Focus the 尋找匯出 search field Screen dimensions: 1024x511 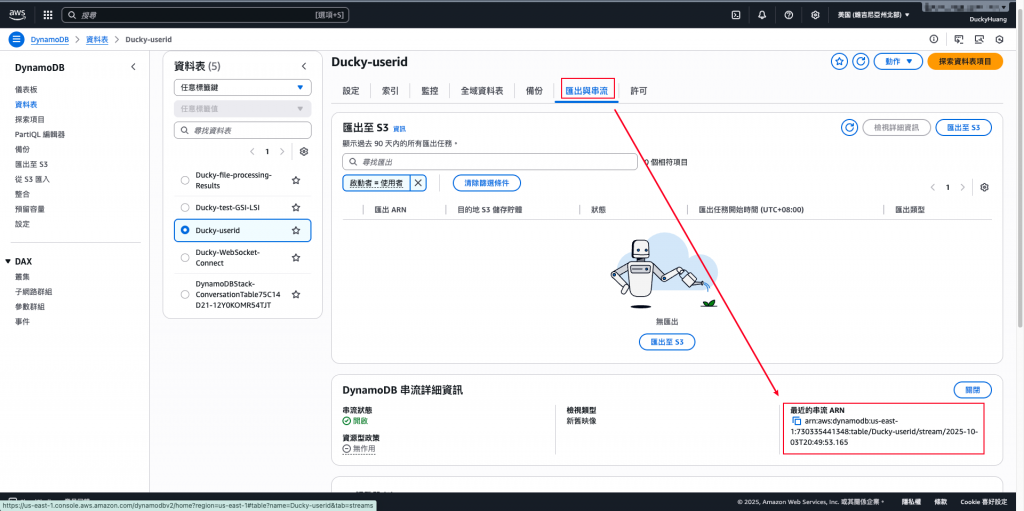click(x=490, y=161)
